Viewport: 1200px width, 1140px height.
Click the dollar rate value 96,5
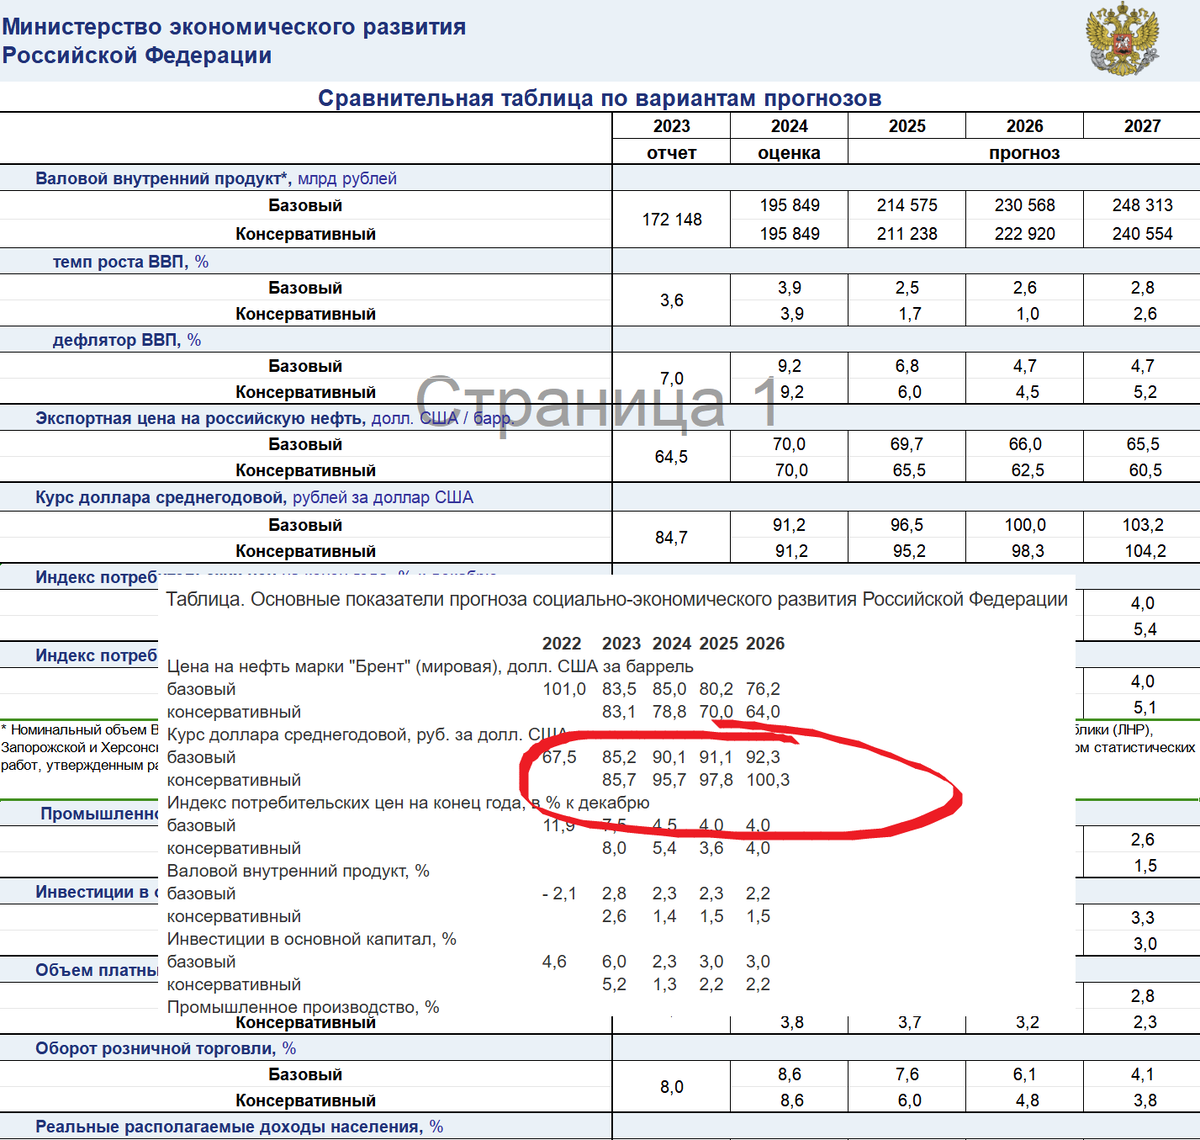tap(907, 524)
